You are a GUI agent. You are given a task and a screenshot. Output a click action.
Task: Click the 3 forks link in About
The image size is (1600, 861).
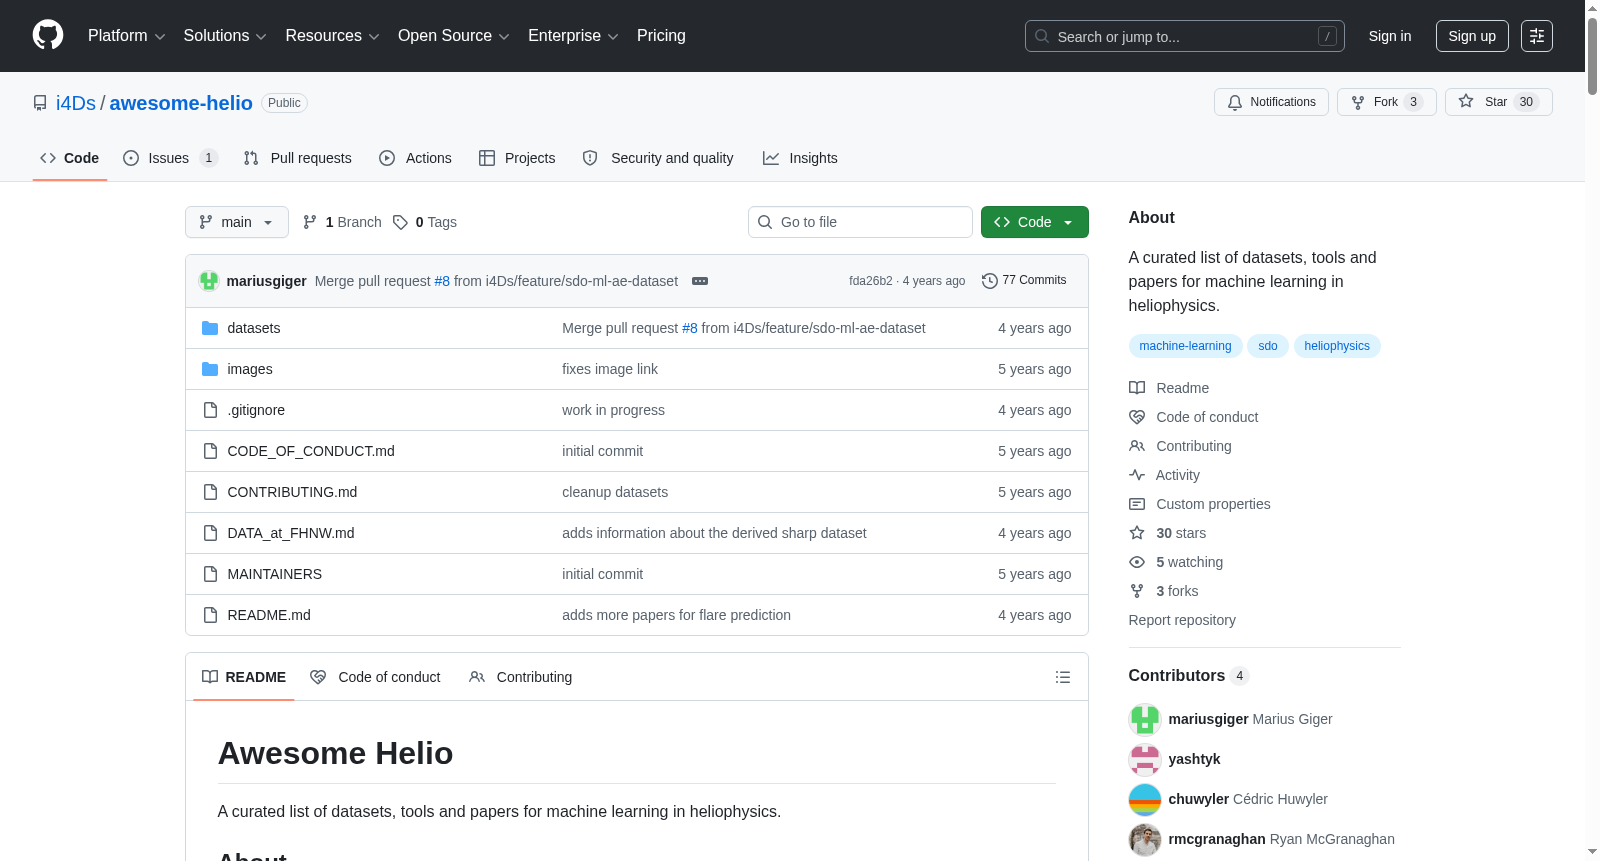click(x=1177, y=591)
